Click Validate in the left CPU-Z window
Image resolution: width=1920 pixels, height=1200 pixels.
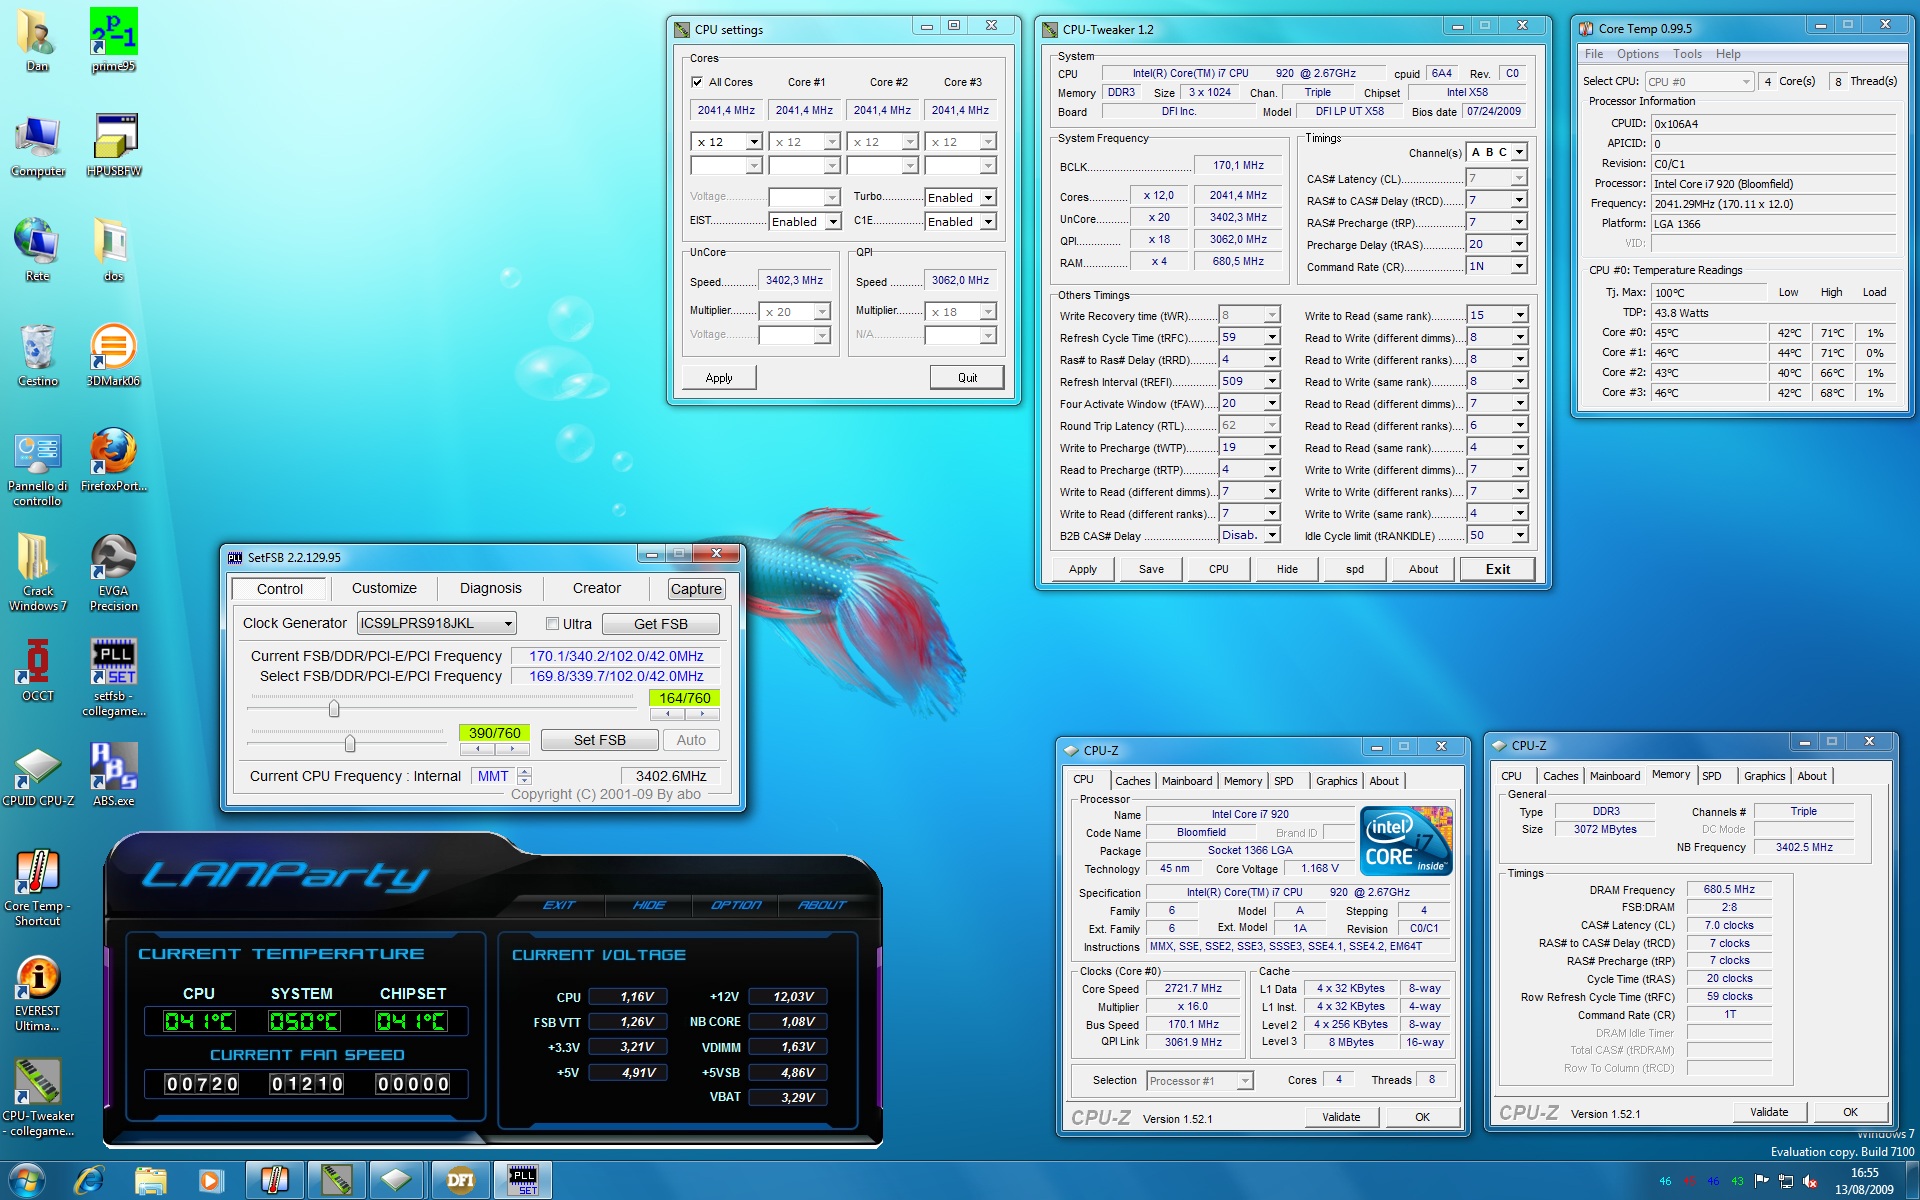1341,1117
